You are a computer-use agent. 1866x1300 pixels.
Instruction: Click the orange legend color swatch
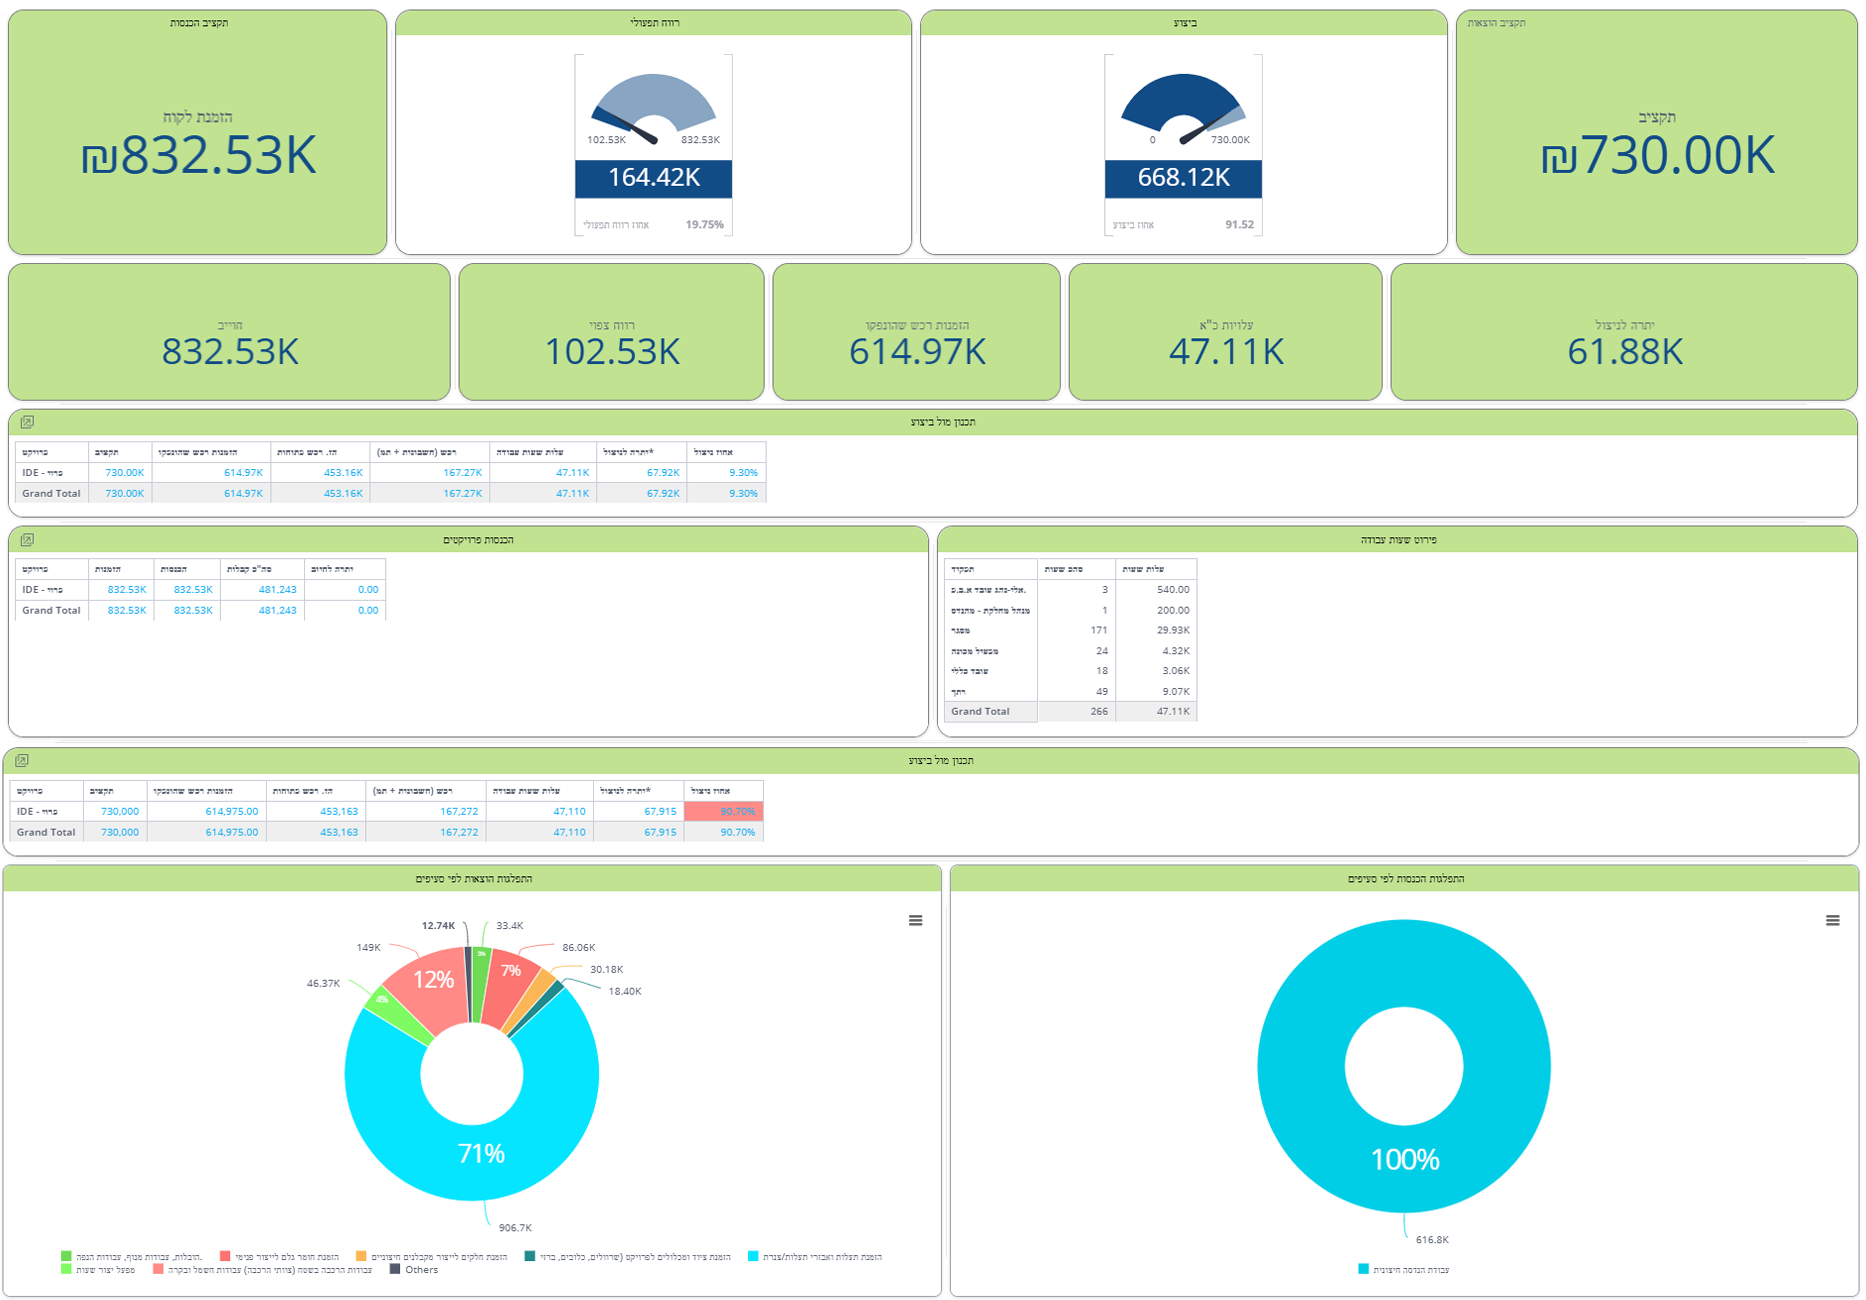pos(361,1257)
